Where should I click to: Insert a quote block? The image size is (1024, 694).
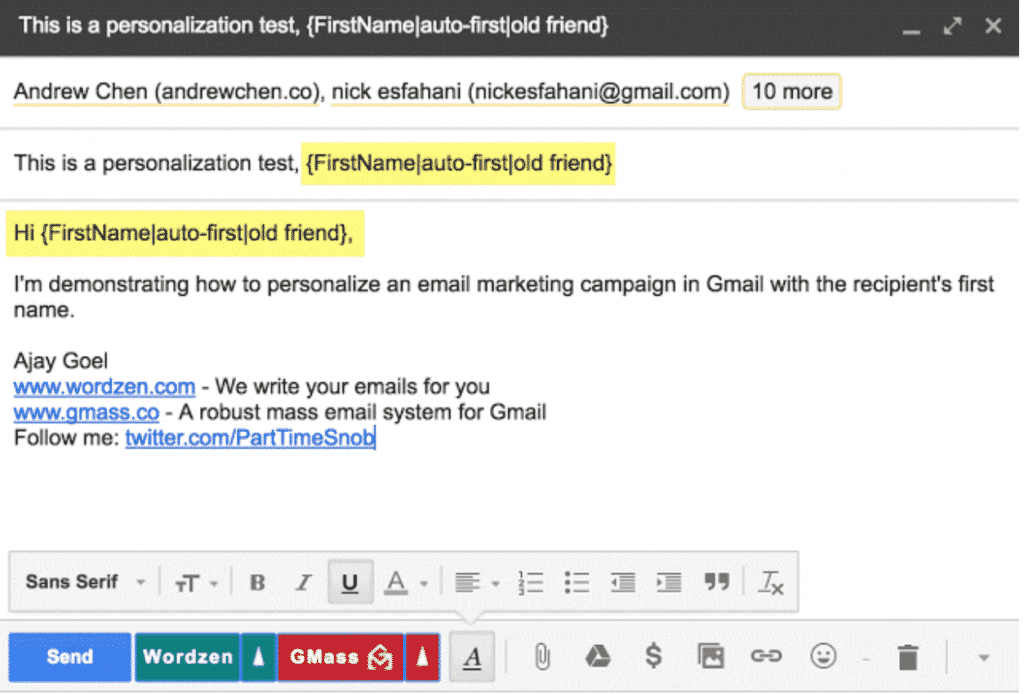[x=716, y=582]
